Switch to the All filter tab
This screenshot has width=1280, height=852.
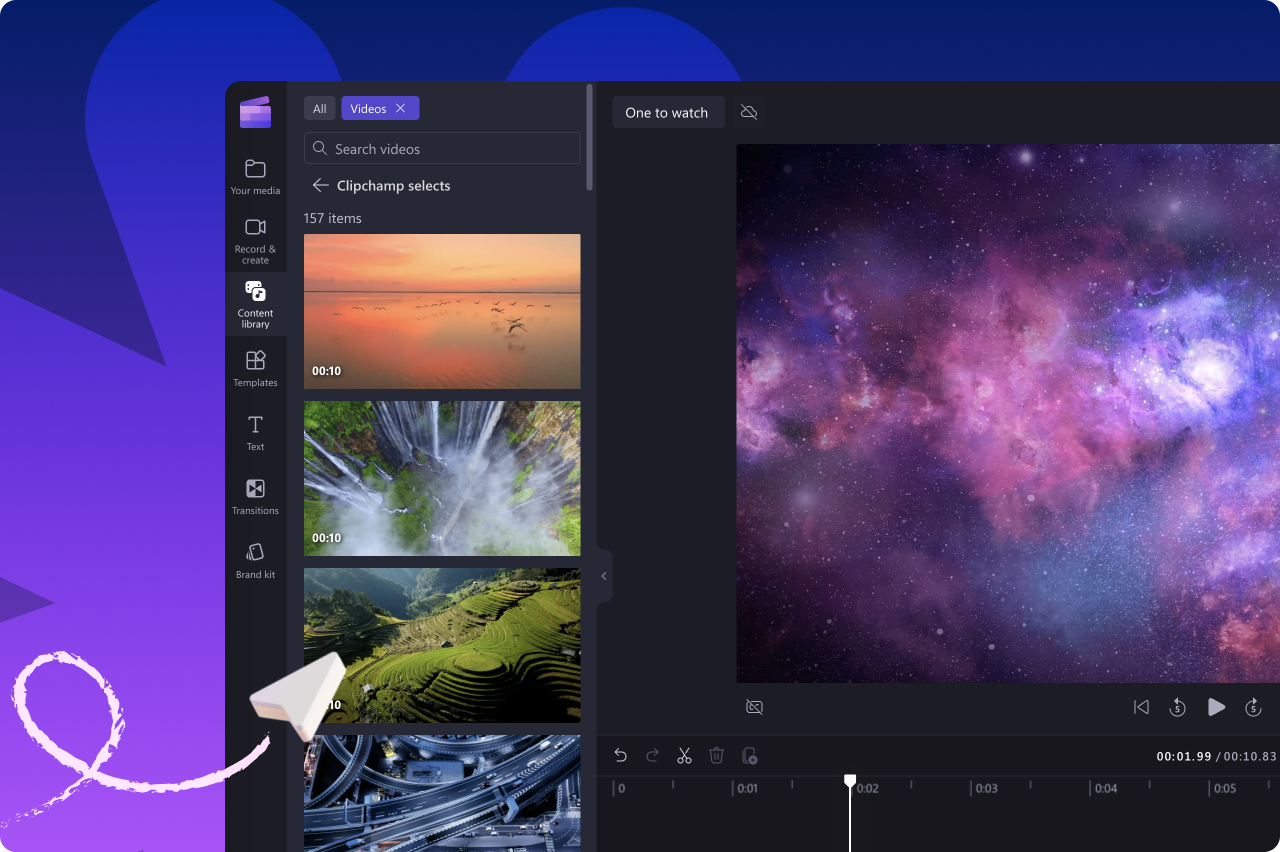[319, 109]
